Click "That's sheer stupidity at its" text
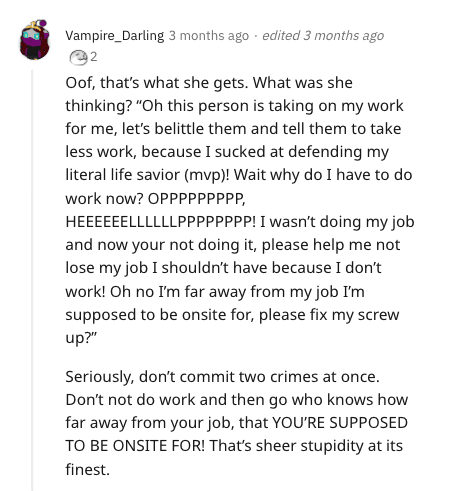Image resolution: width=452 pixels, height=491 pixels. pos(306,446)
